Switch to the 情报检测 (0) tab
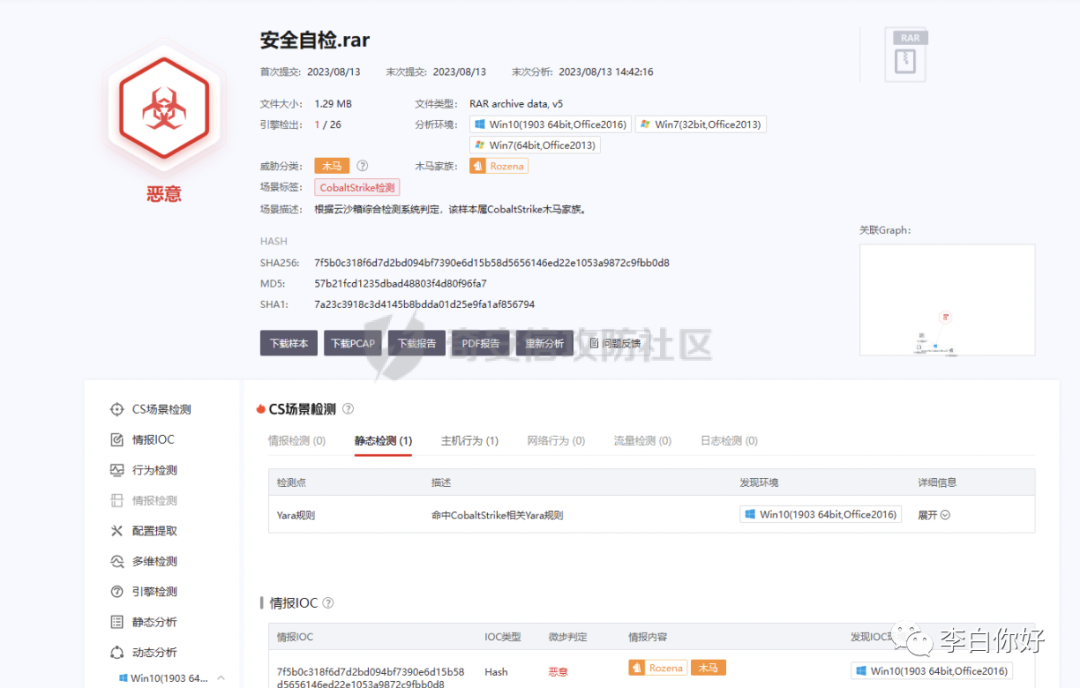 click(x=297, y=441)
